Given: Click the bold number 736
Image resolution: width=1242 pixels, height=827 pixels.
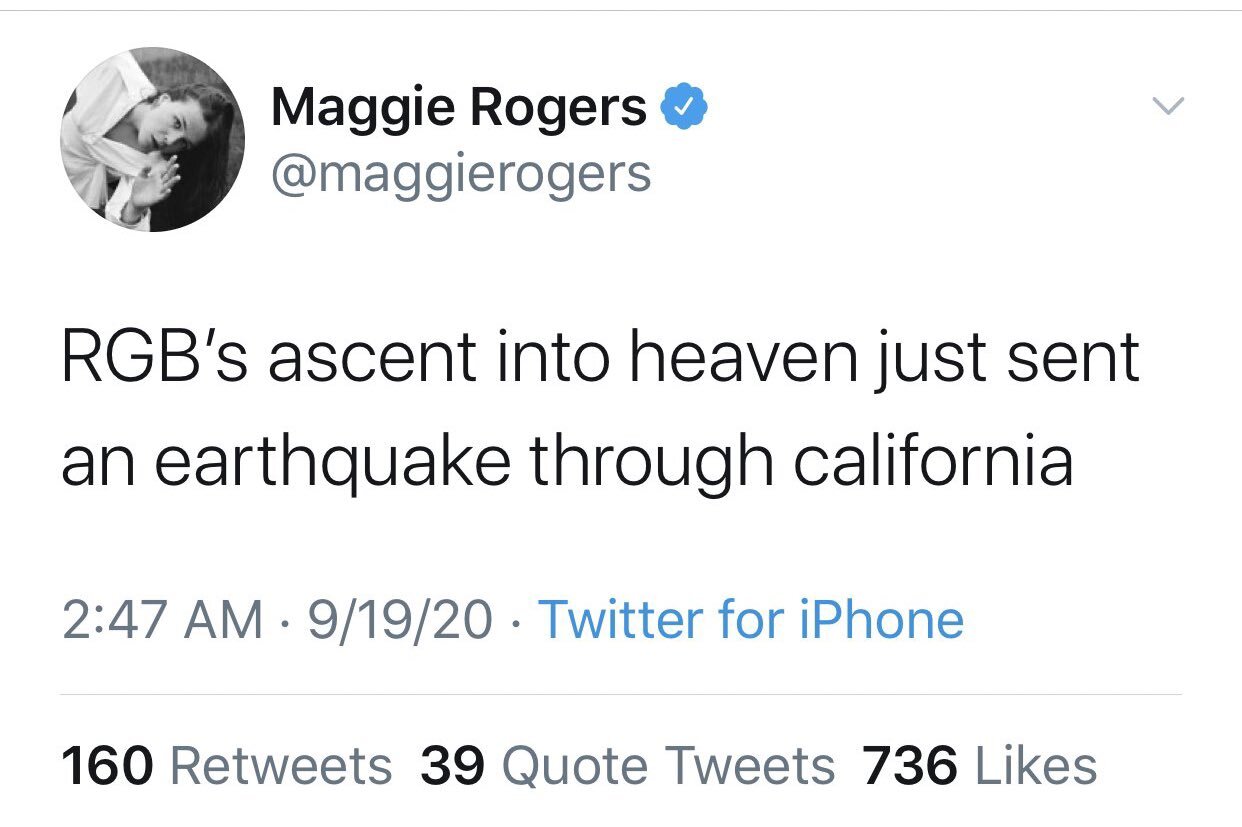Looking at the screenshot, I should pyautogui.click(x=910, y=767).
